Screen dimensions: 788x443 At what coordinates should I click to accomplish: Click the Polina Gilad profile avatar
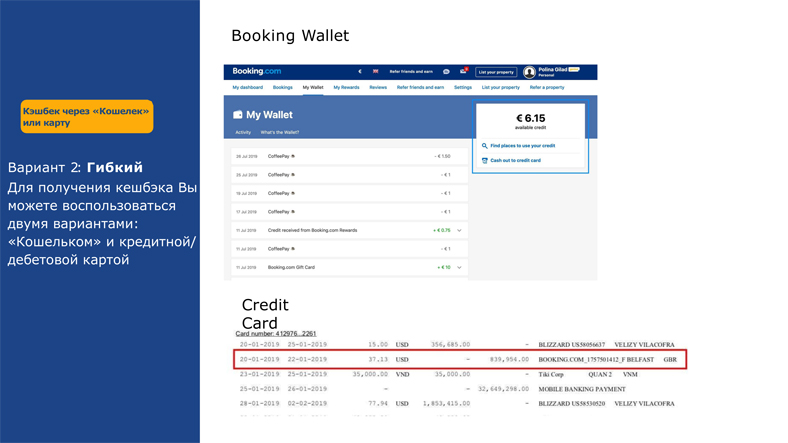(529, 72)
